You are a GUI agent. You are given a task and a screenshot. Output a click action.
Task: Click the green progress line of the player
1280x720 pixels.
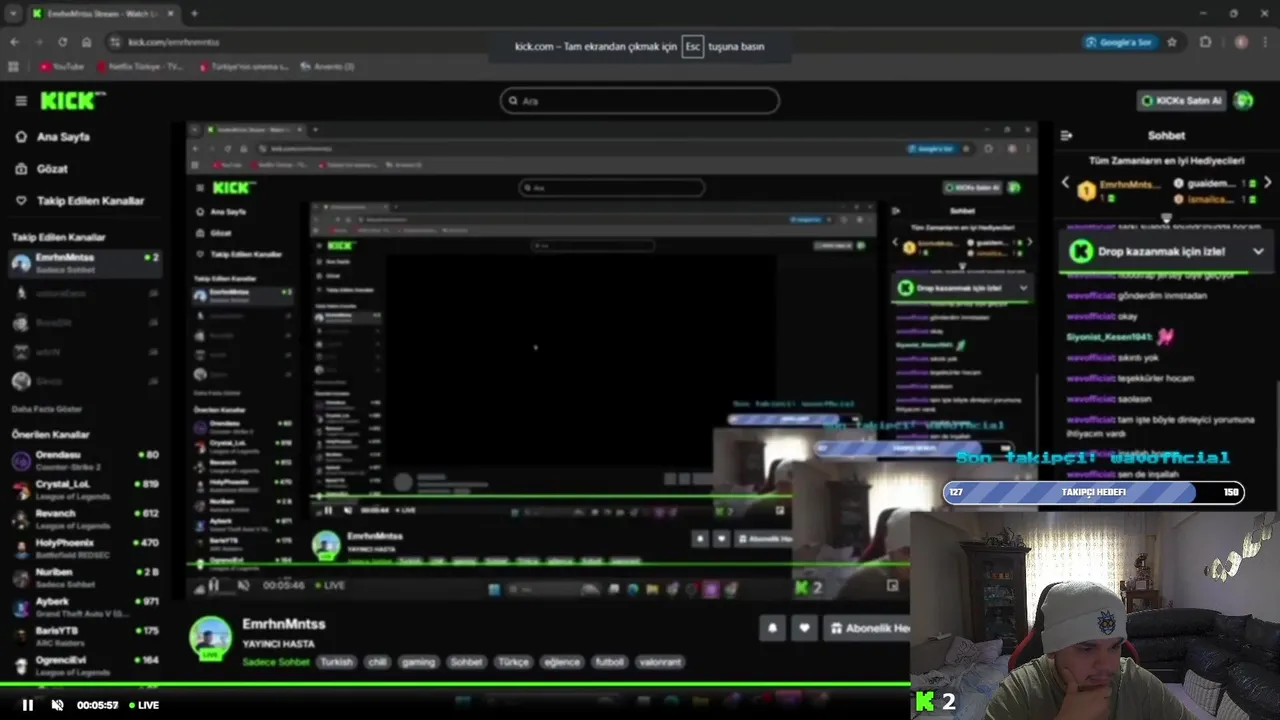tap(455, 685)
